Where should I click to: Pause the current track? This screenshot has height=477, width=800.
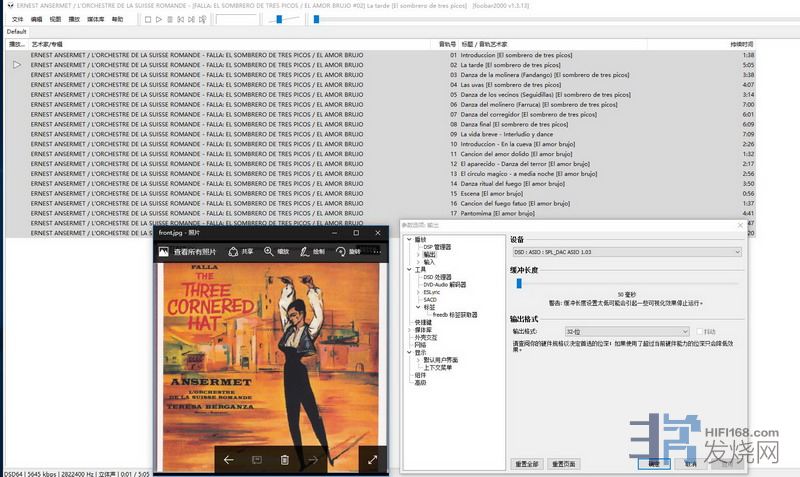tap(169, 19)
